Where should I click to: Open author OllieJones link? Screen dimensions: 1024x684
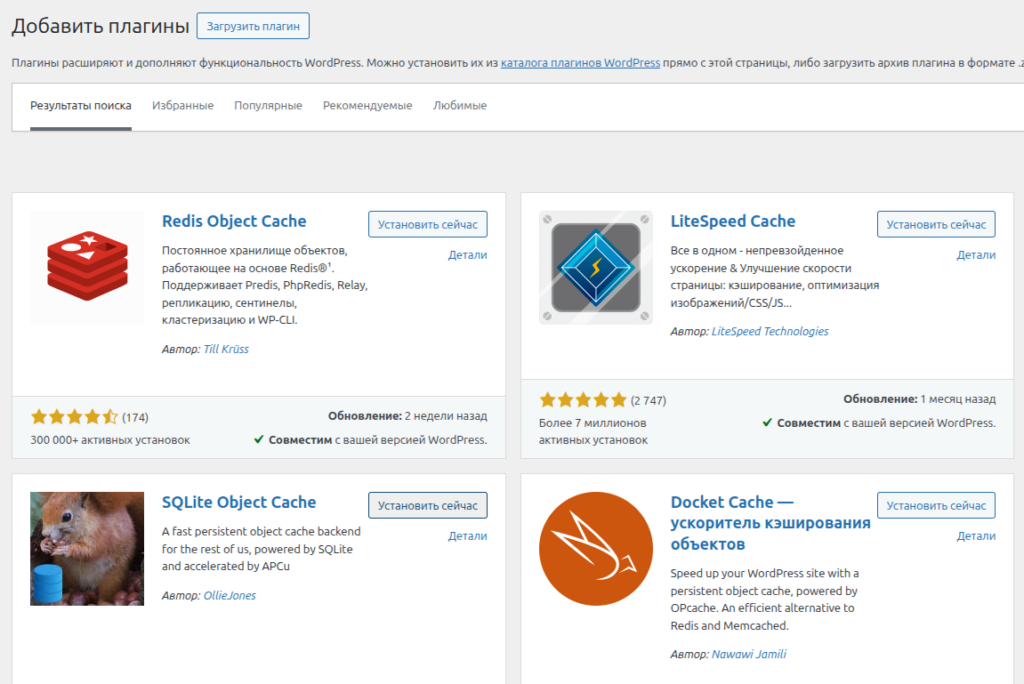click(230, 595)
